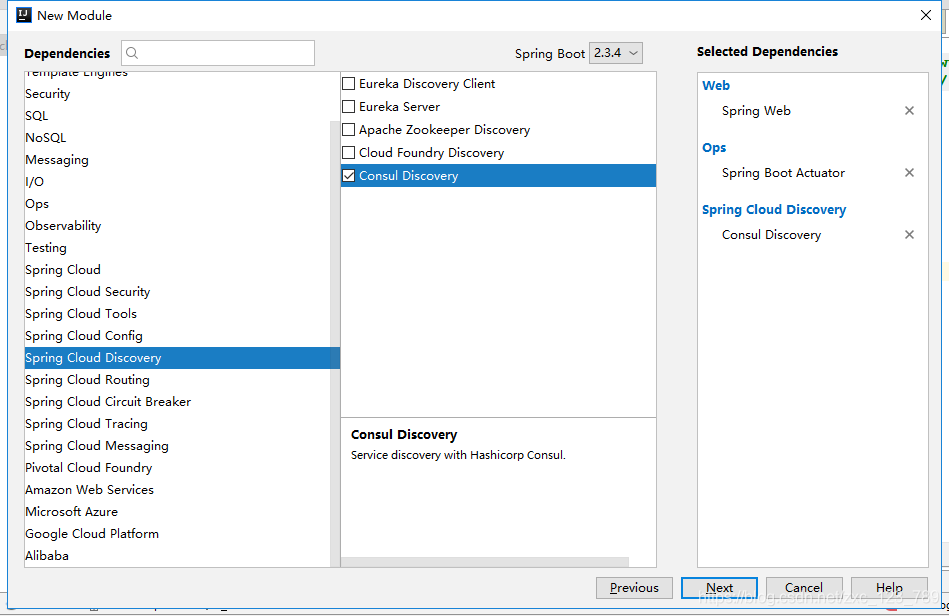Viewport: 949px width, 616px height.
Task: Click the IntelliJ logo in title bar
Action: click(24, 15)
